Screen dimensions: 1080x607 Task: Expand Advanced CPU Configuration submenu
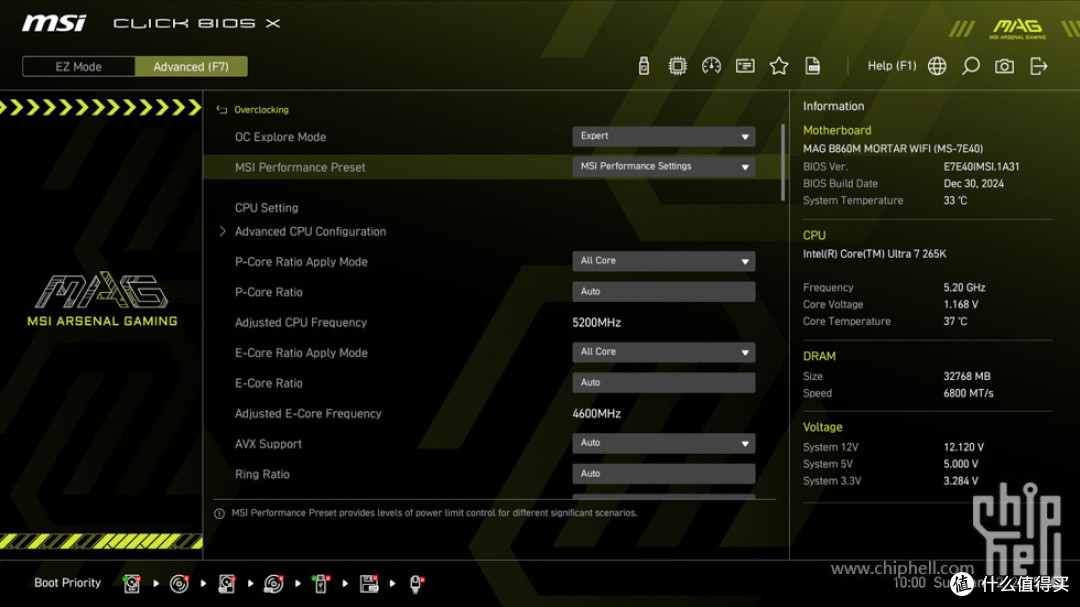(310, 232)
